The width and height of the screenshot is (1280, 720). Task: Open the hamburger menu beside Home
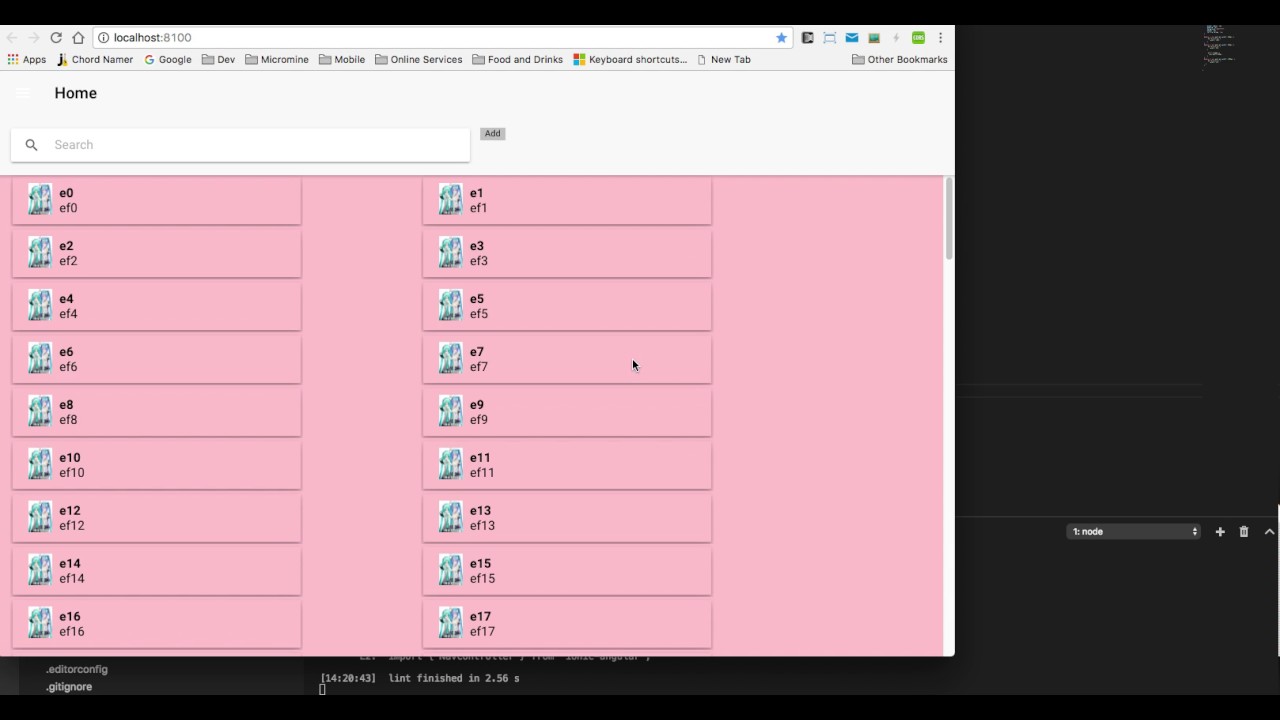tap(23, 93)
